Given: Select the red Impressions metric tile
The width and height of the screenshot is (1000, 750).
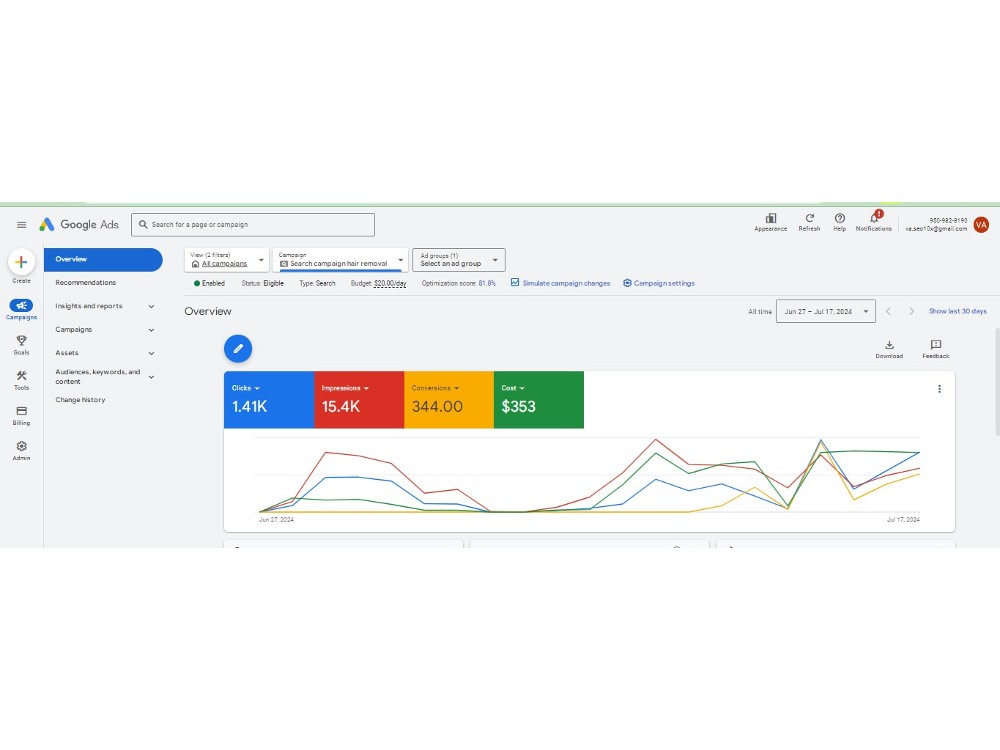Looking at the screenshot, I should pos(358,400).
